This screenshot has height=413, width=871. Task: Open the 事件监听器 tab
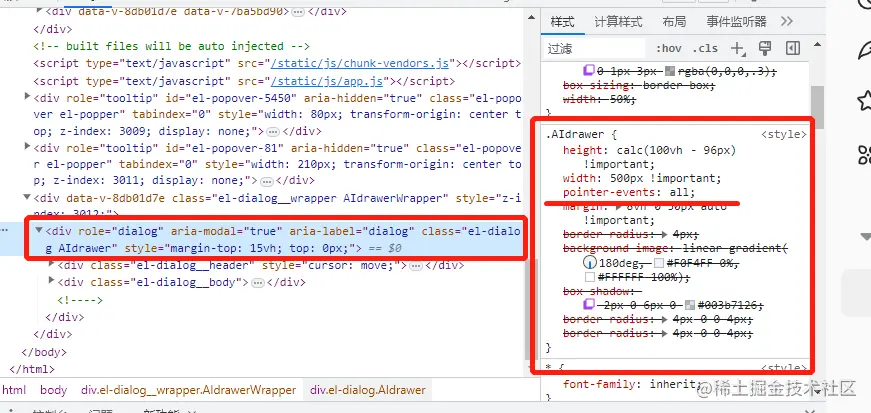(736, 22)
